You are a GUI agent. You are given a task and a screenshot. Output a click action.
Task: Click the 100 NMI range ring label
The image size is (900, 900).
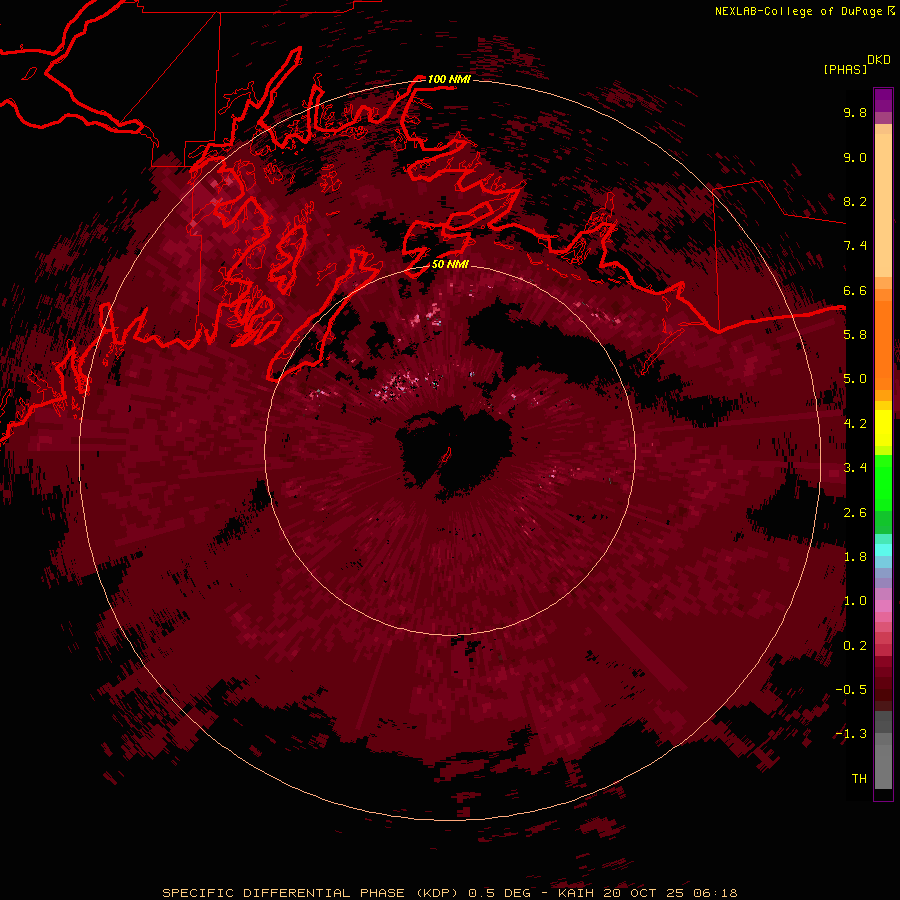point(448,79)
